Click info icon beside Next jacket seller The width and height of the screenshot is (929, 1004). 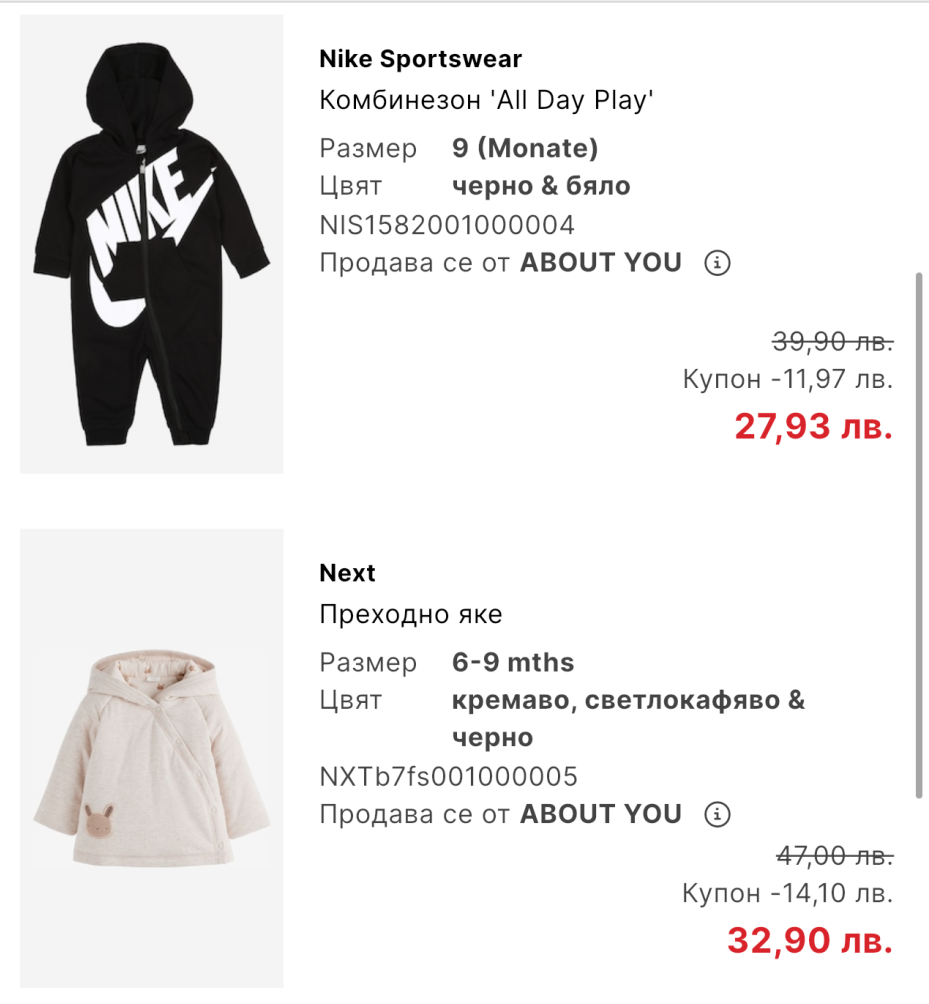click(x=718, y=814)
